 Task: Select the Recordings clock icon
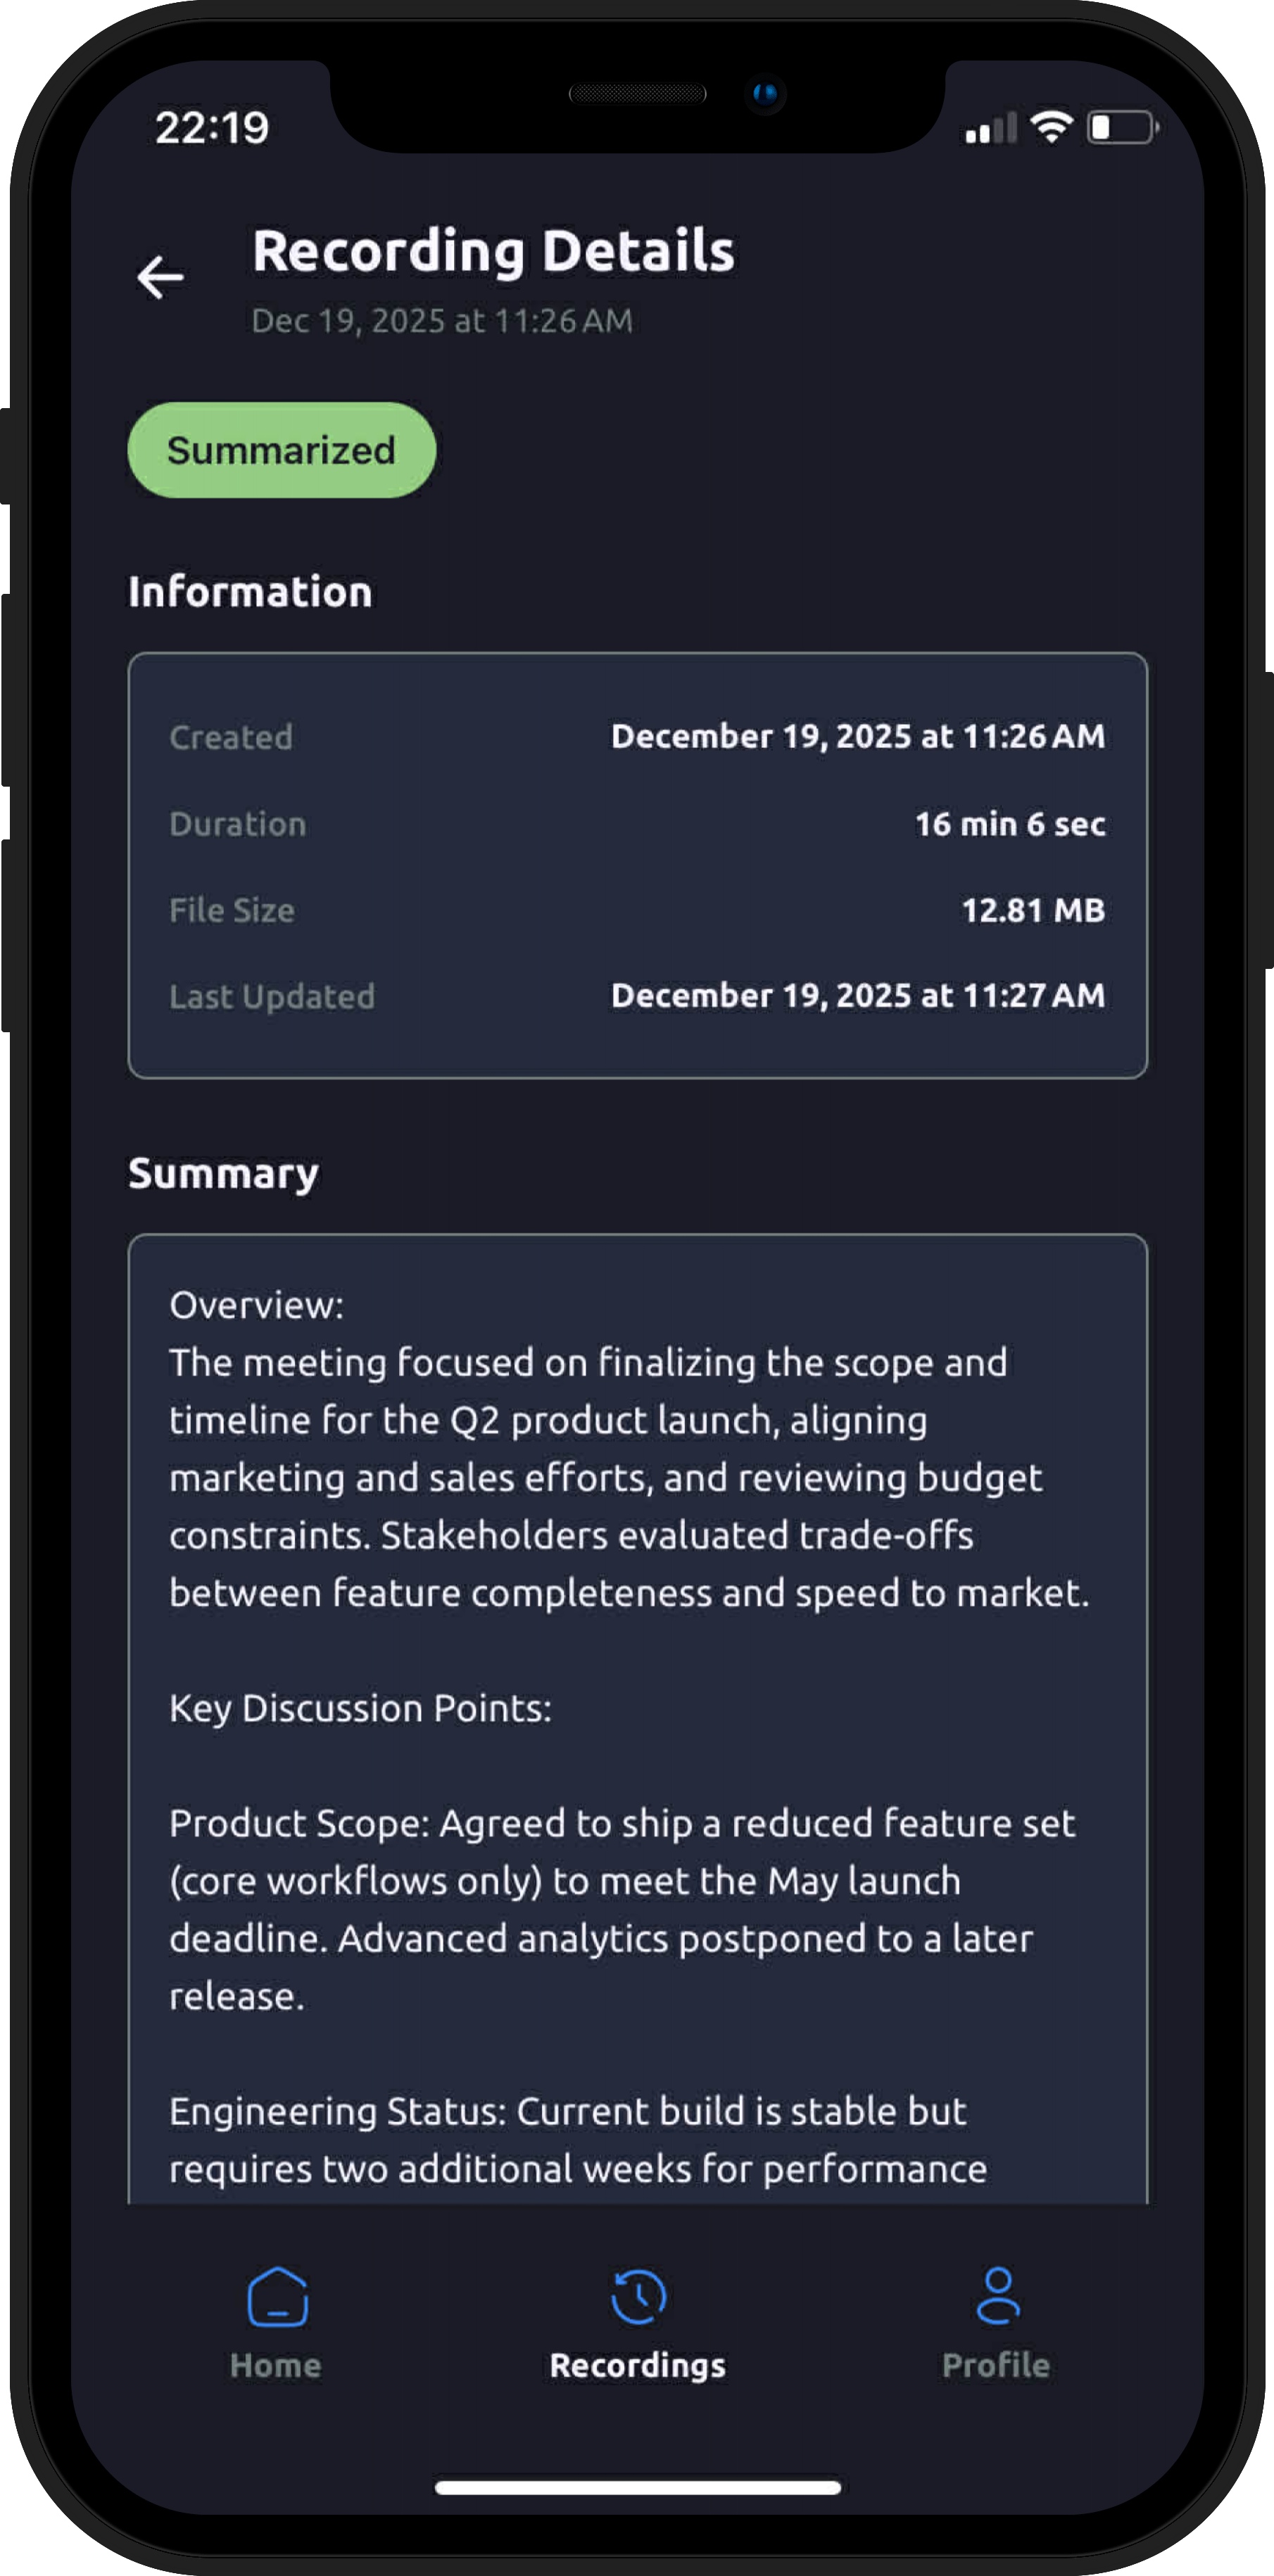(637, 2296)
